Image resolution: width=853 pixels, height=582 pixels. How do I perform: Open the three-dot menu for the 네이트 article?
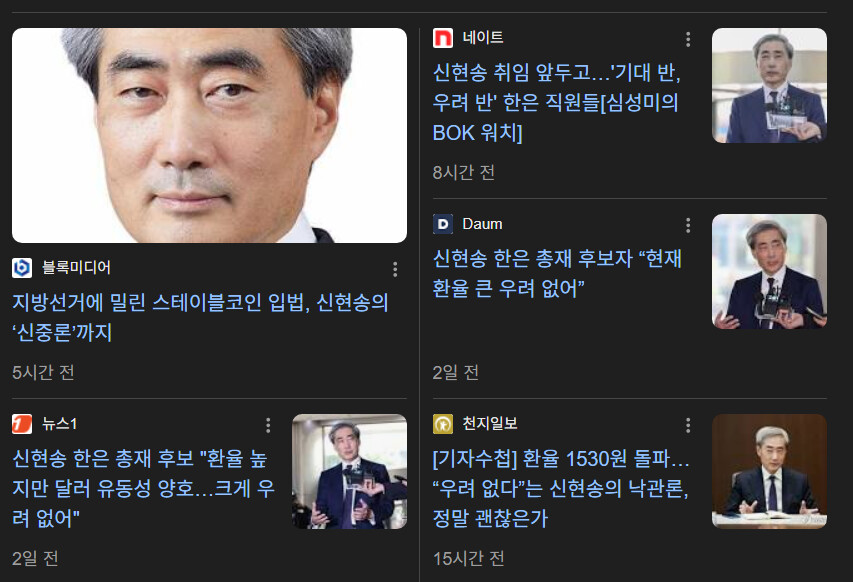[x=688, y=39]
